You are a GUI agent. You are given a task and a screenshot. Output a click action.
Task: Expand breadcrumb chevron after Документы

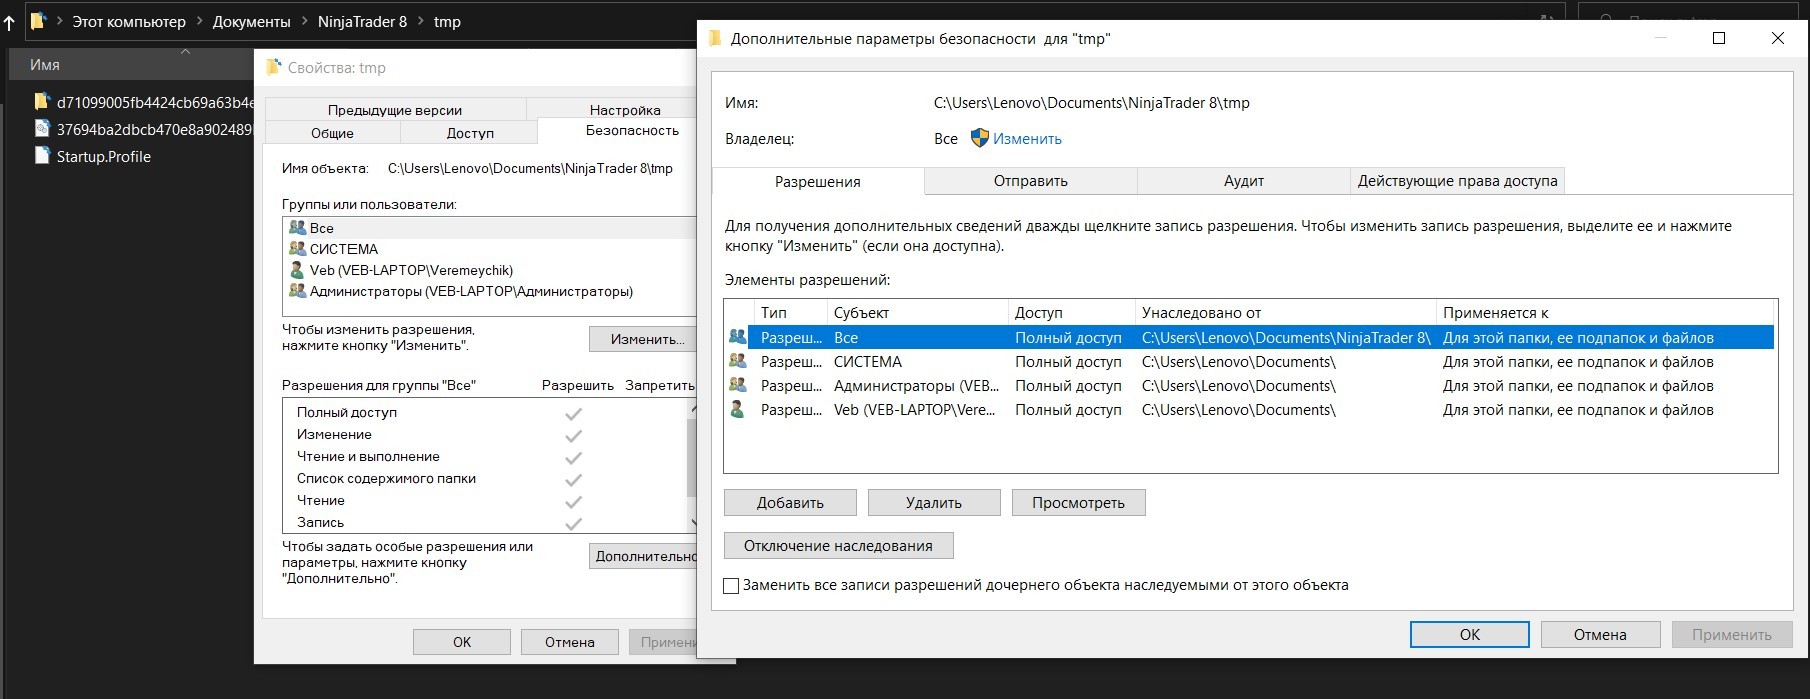coord(304,21)
